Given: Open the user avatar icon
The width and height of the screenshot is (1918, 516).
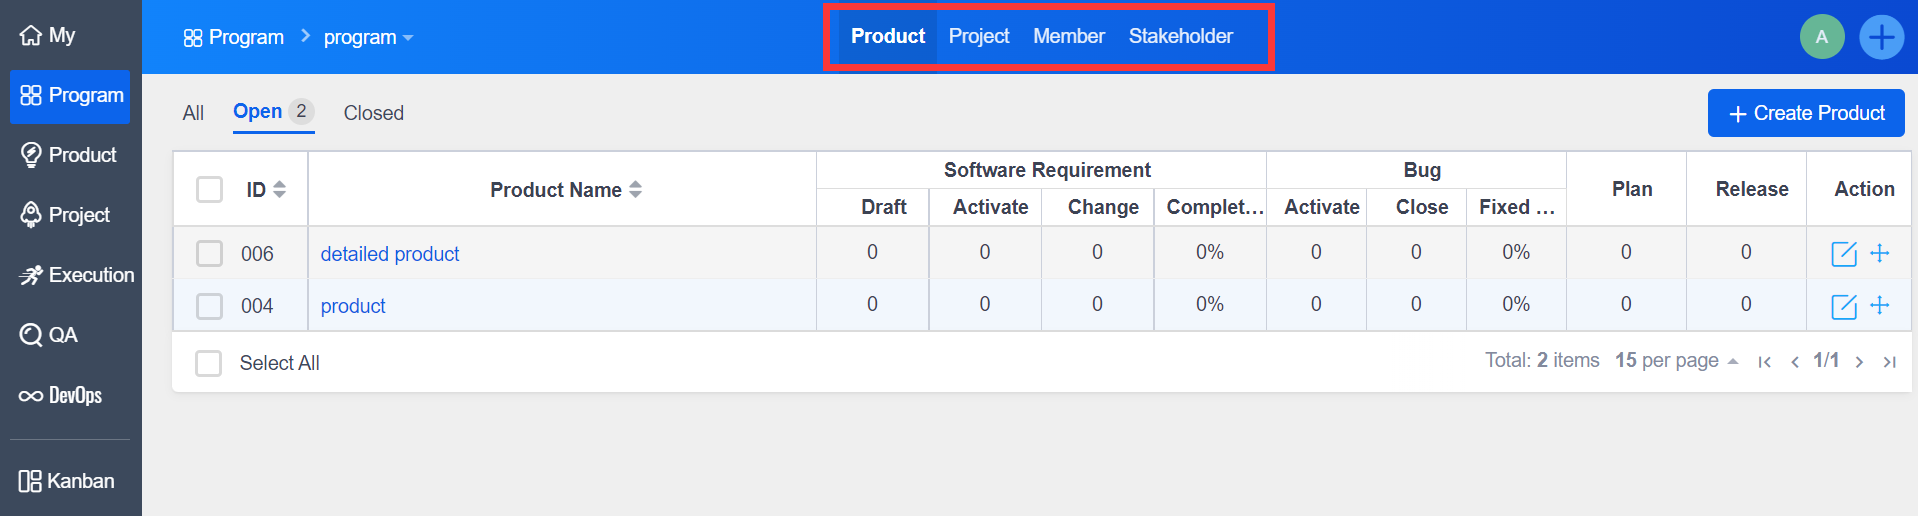Looking at the screenshot, I should pyautogui.click(x=1821, y=37).
